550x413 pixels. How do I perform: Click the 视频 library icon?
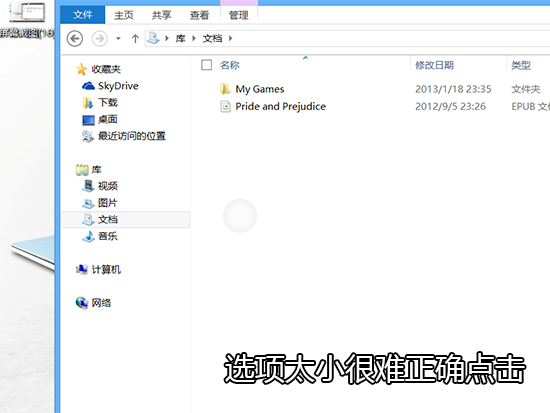pyautogui.click(x=88, y=186)
